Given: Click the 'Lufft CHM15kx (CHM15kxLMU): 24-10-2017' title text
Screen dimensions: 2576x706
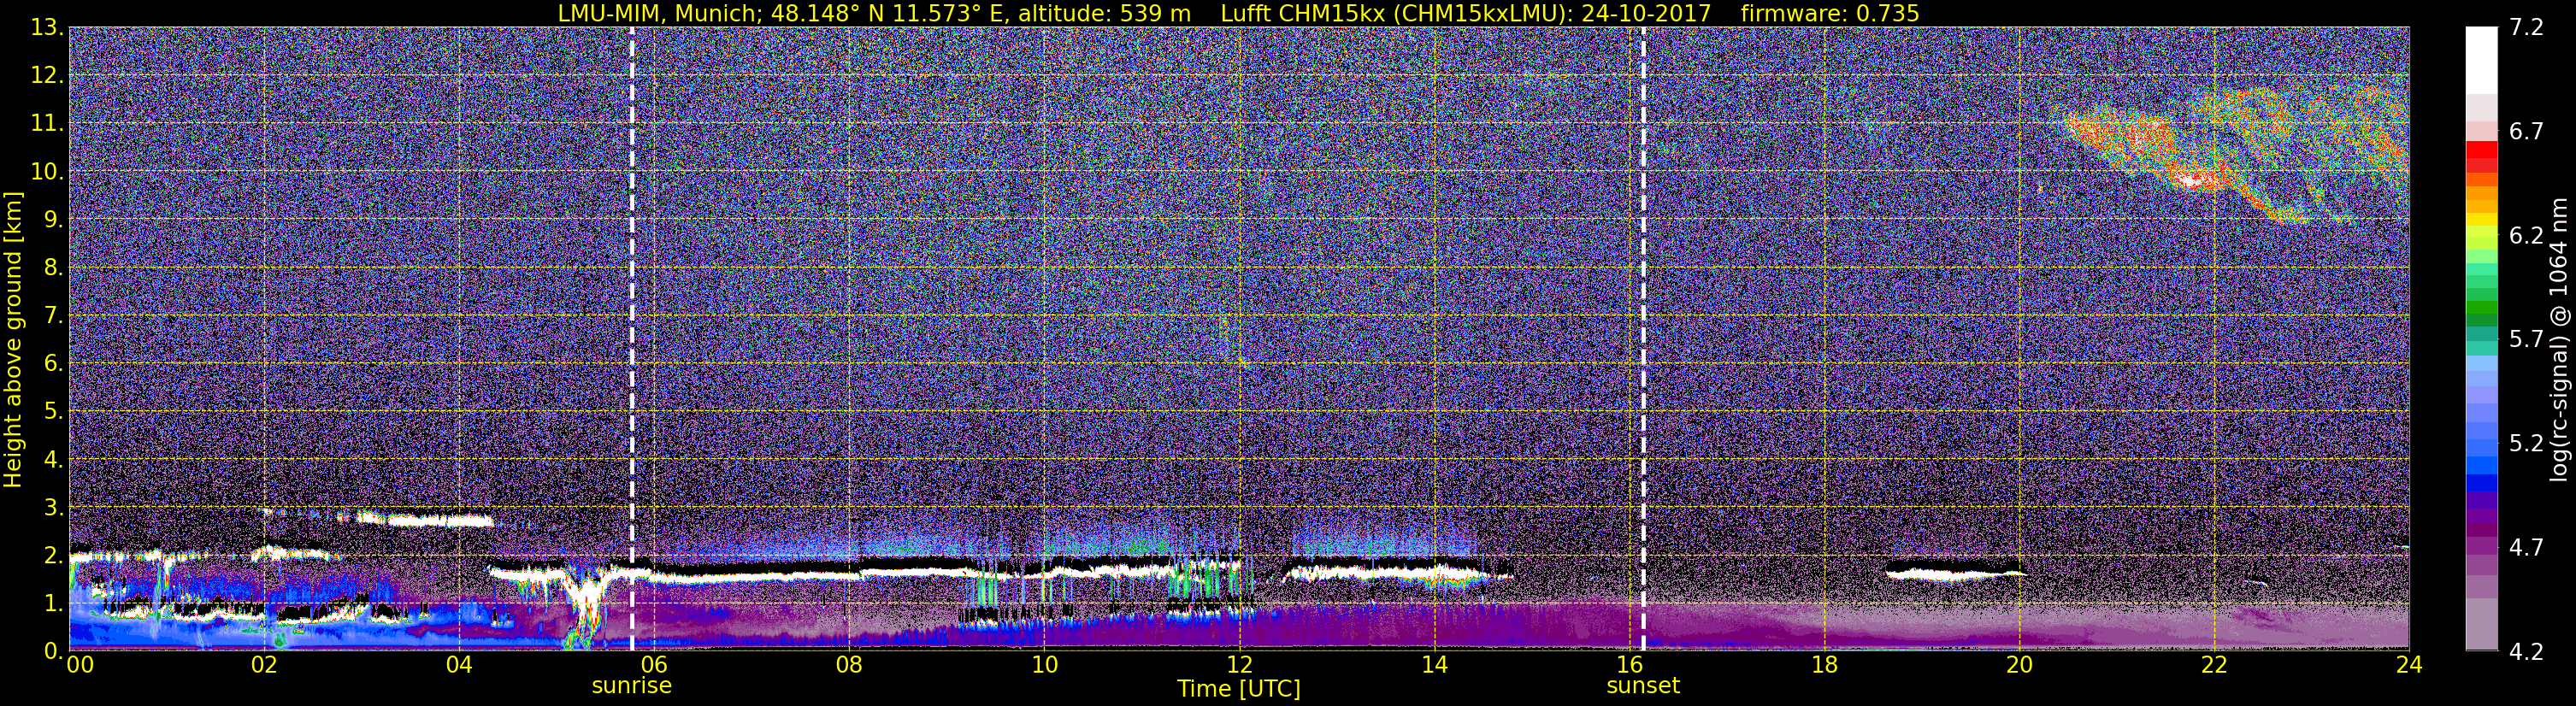Looking at the screenshot, I should 1467,13.
